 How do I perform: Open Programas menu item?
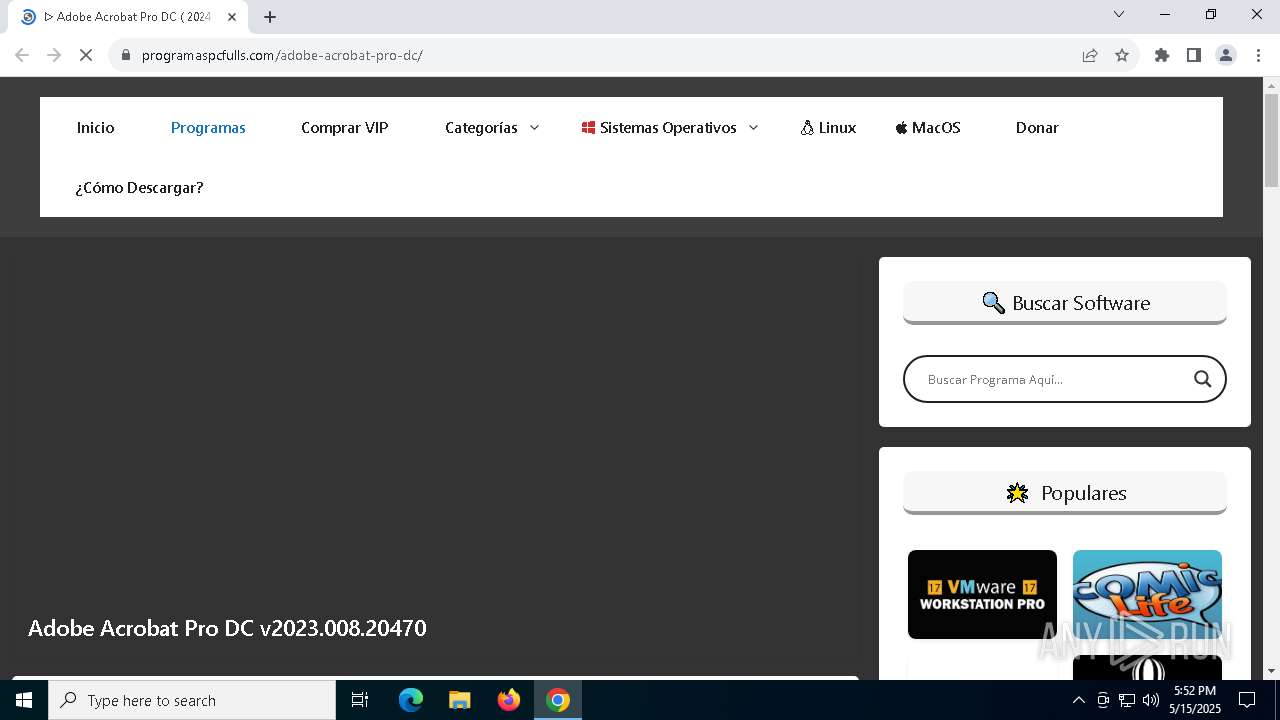(208, 128)
